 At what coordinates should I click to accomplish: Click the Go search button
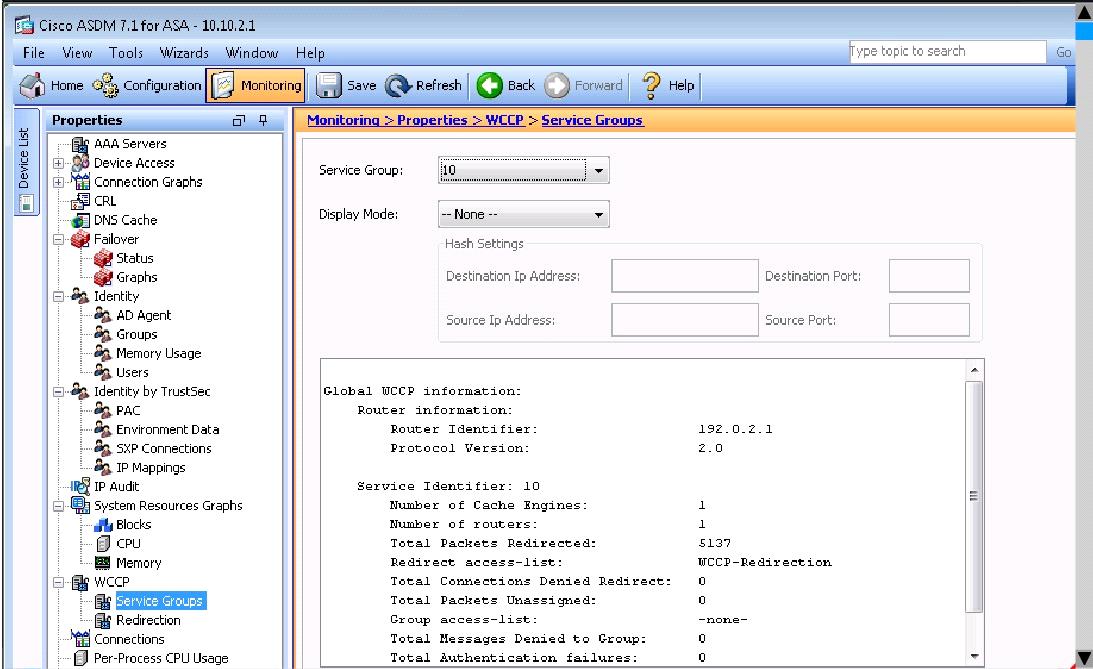click(x=1063, y=52)
